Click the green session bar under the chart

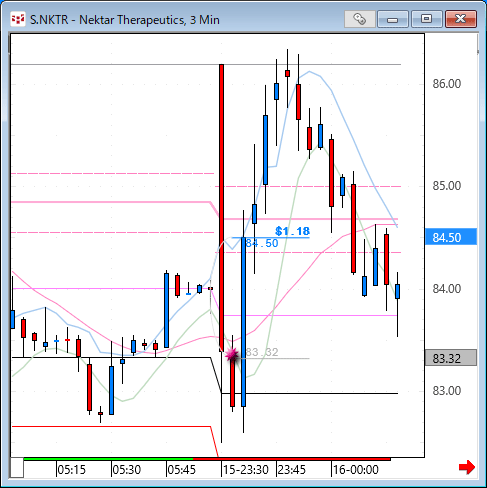pyautogui.click(x=109, y=459)
